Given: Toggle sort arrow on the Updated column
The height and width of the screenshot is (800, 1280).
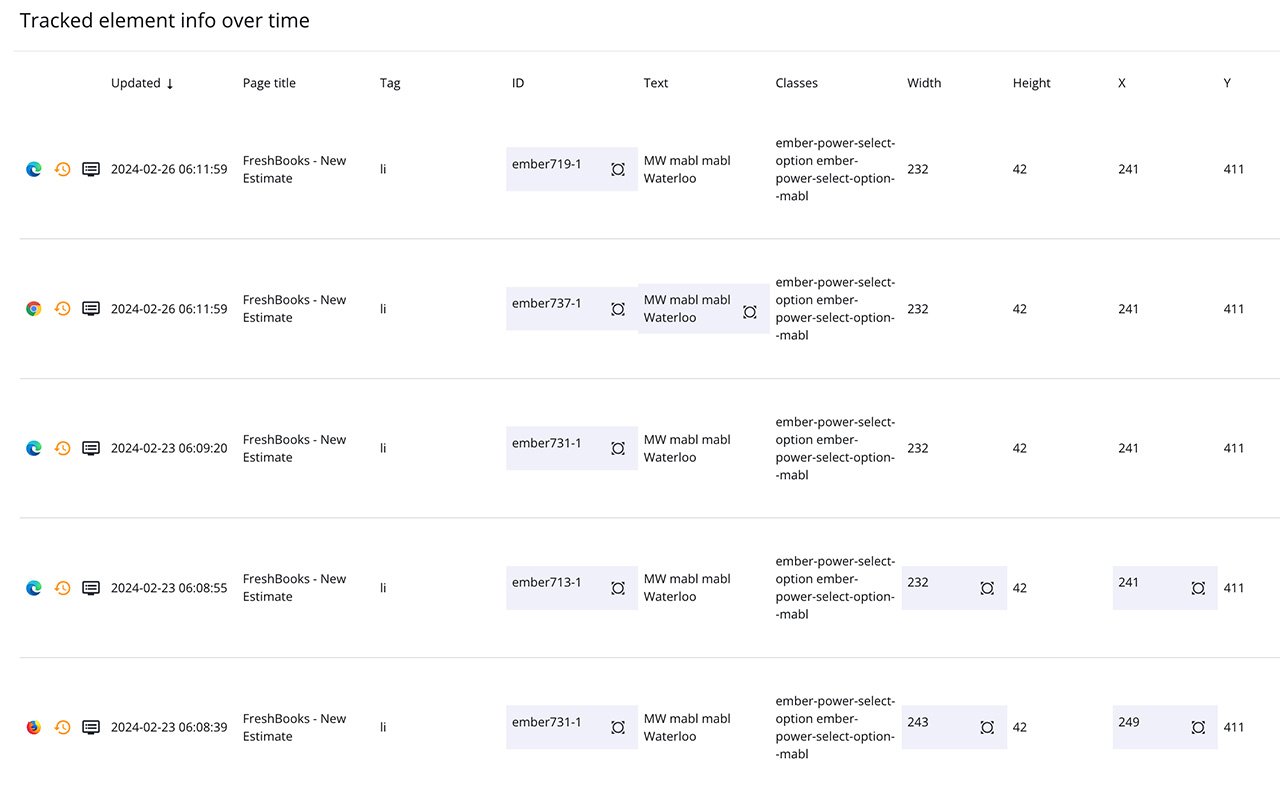Looking at the screenshot, I should pyautogui.click(x=170, y=84).
